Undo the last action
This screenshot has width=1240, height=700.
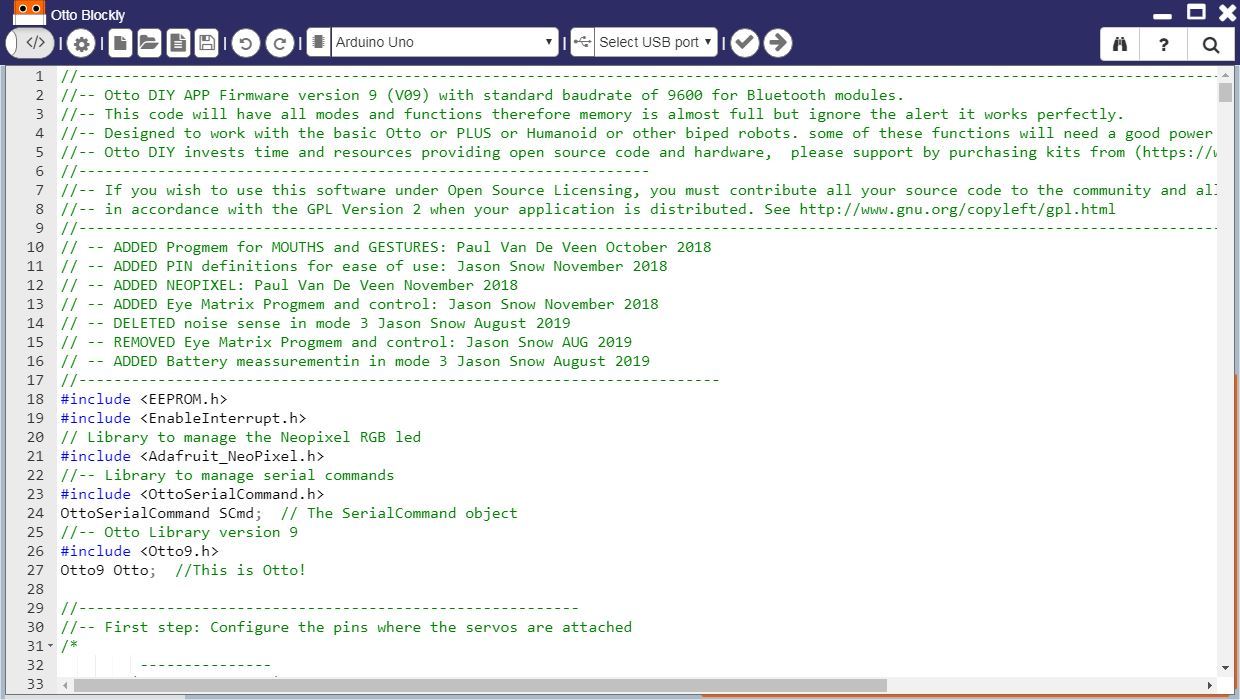coord(246,43)
